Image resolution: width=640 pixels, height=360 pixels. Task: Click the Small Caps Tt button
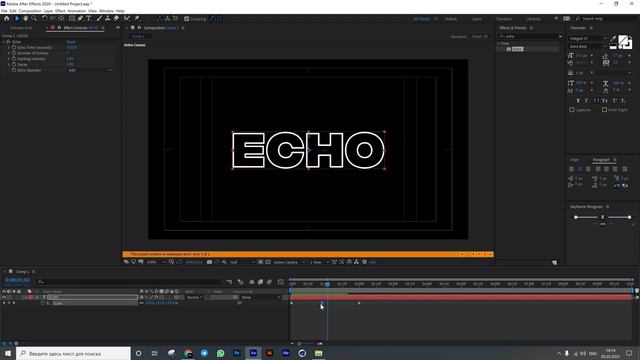[605, 101]
